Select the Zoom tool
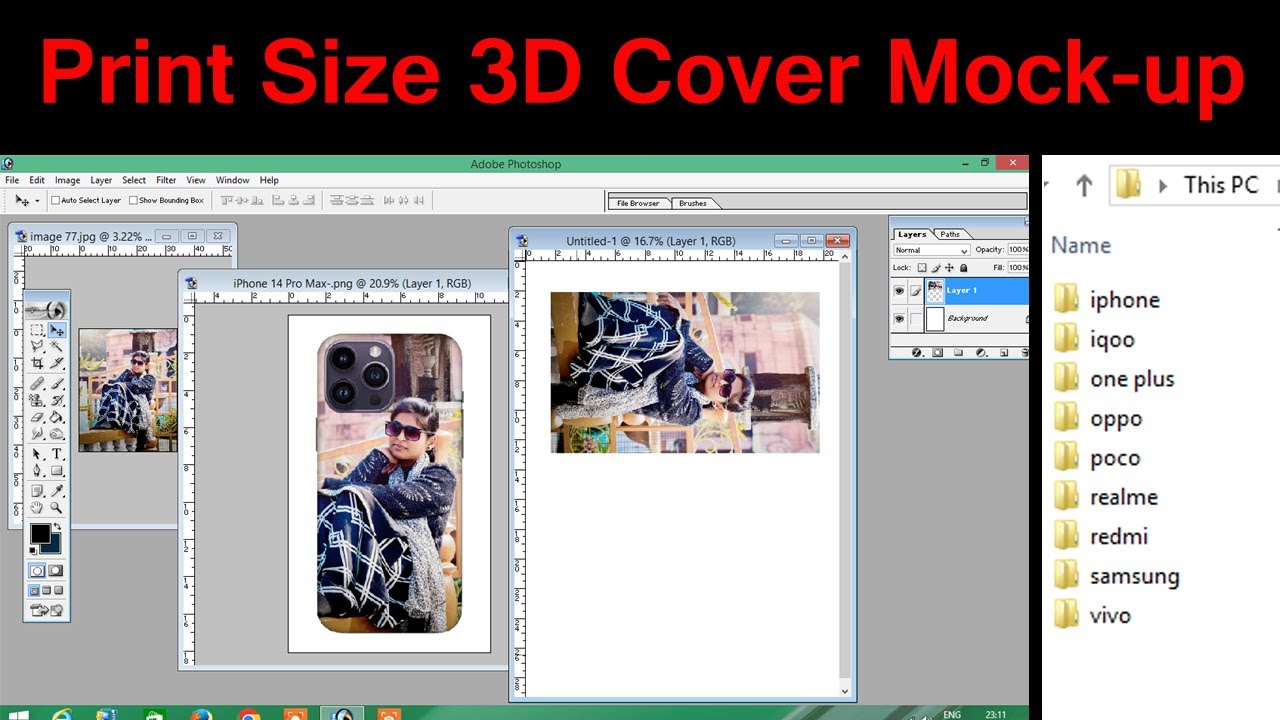The image size is (1280, 720). pos(57,507)
